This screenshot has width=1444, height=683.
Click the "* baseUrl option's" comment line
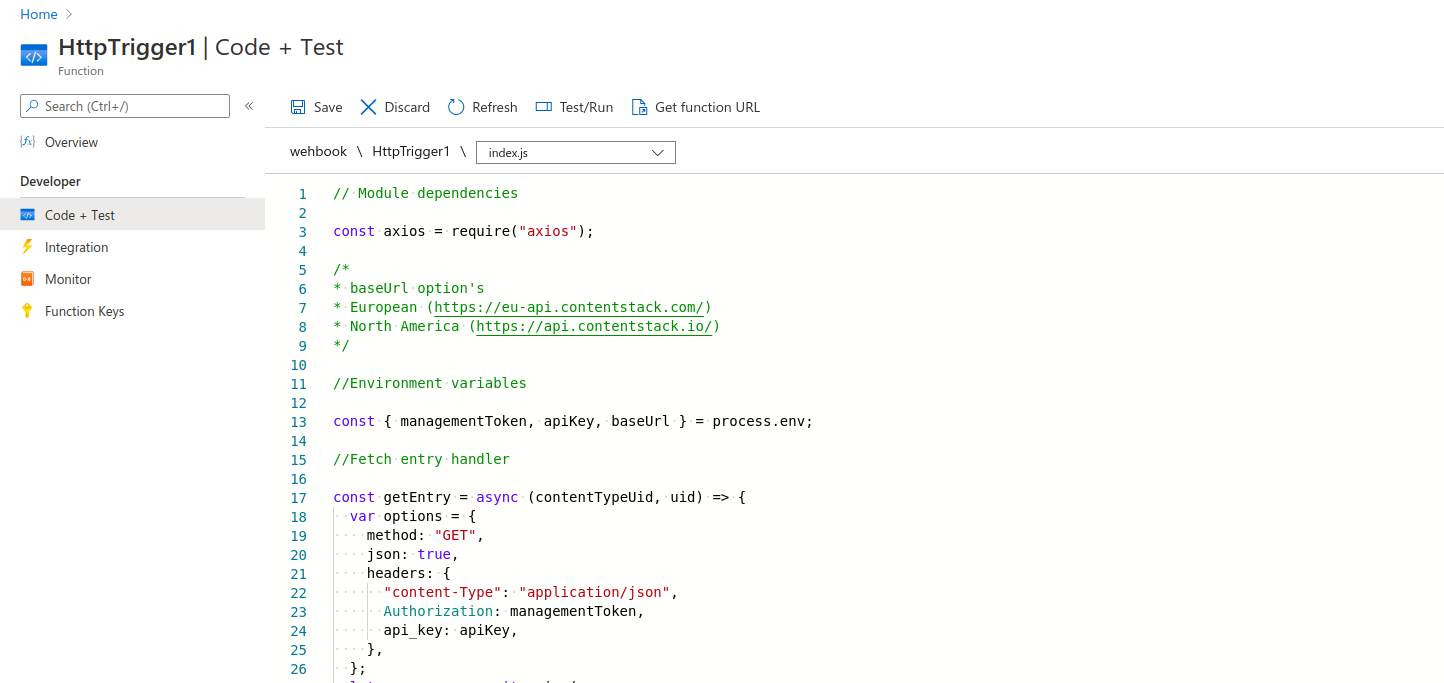(409, 288)
